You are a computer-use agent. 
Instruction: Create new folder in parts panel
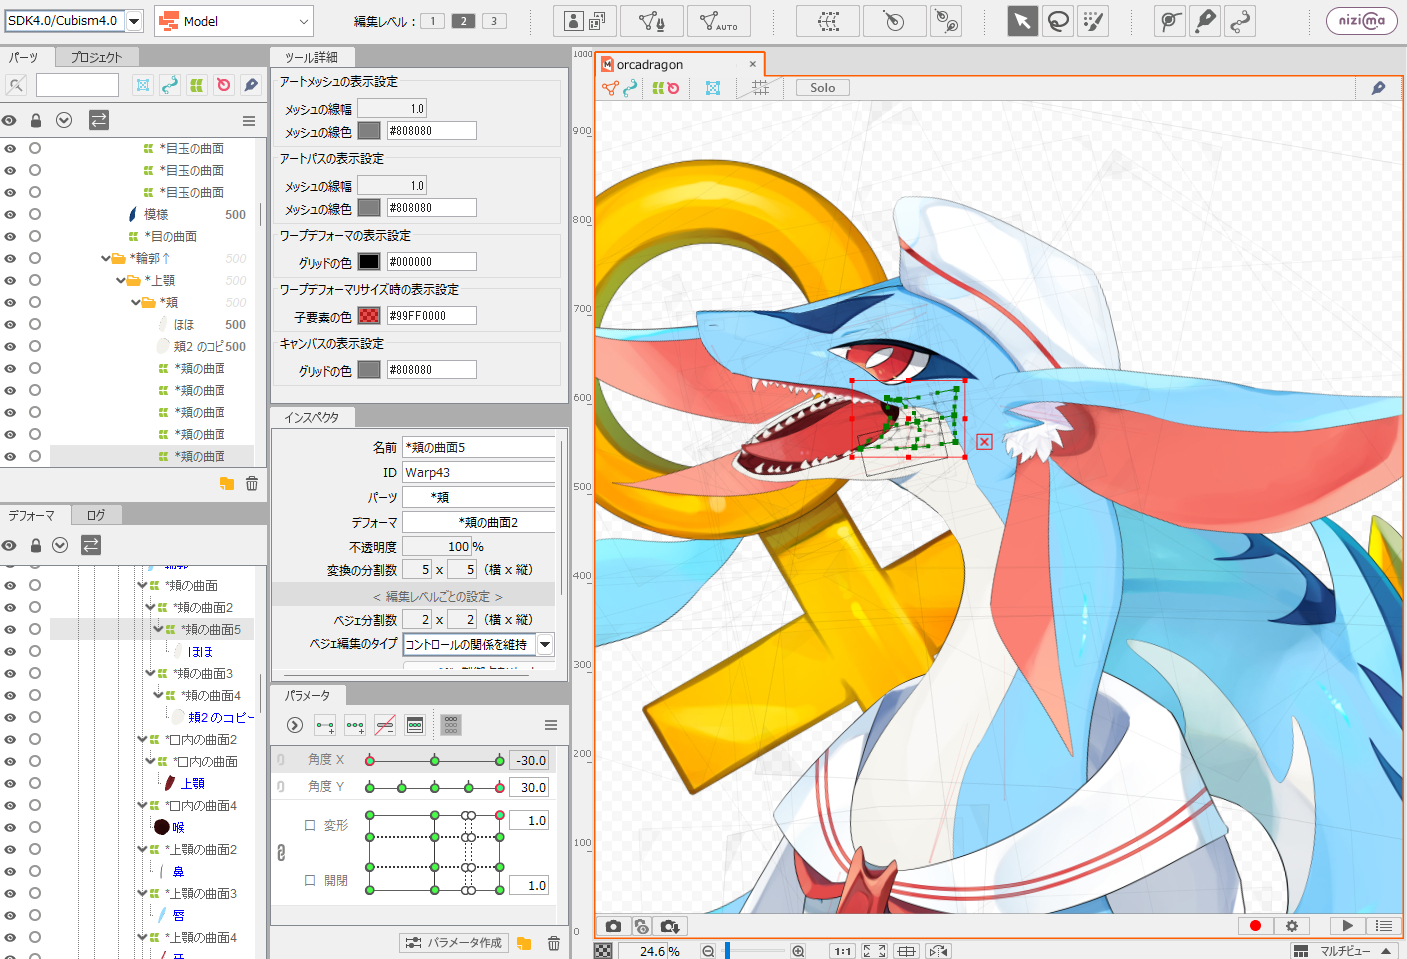(x=227, y=484)
